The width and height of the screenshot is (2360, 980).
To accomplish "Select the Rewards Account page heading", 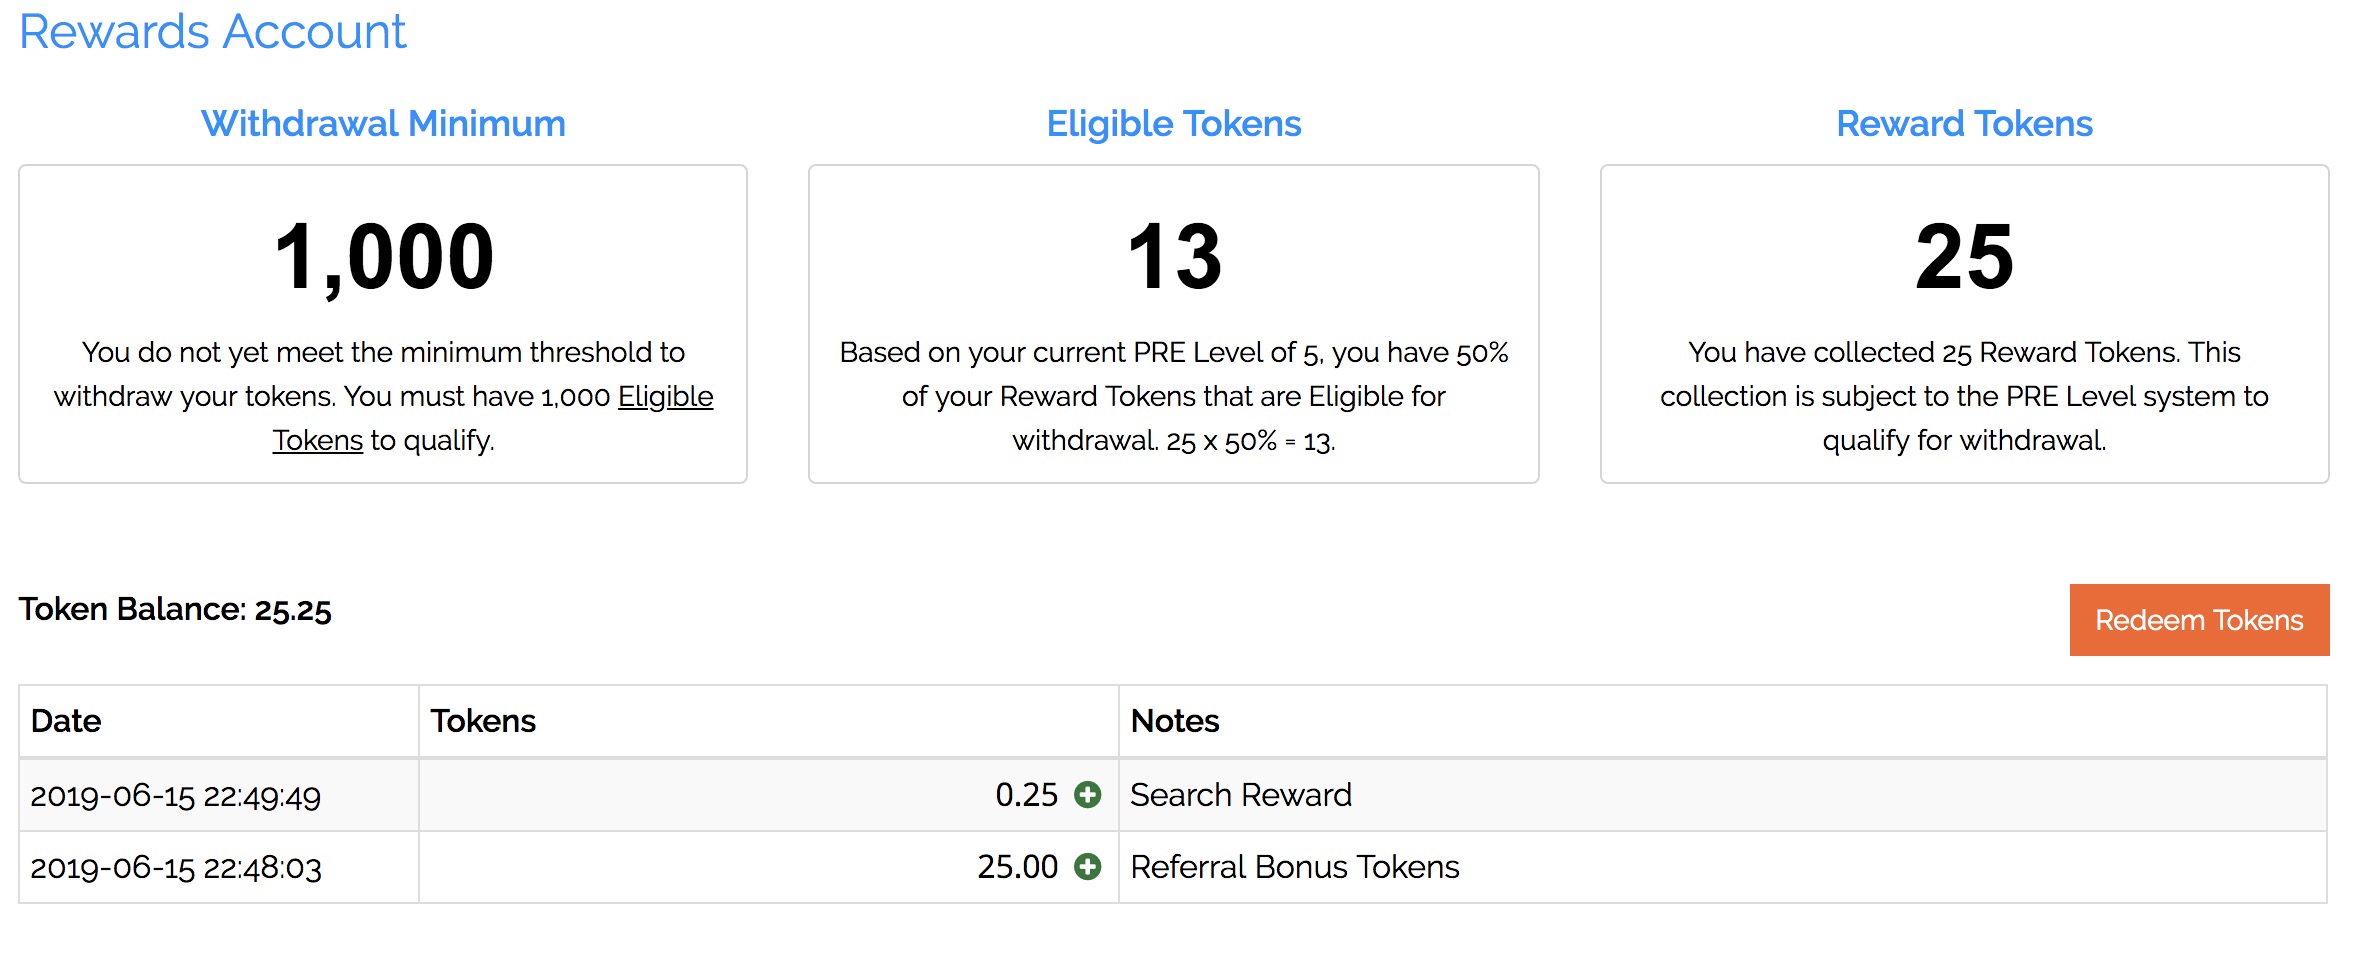I will 213,32.
